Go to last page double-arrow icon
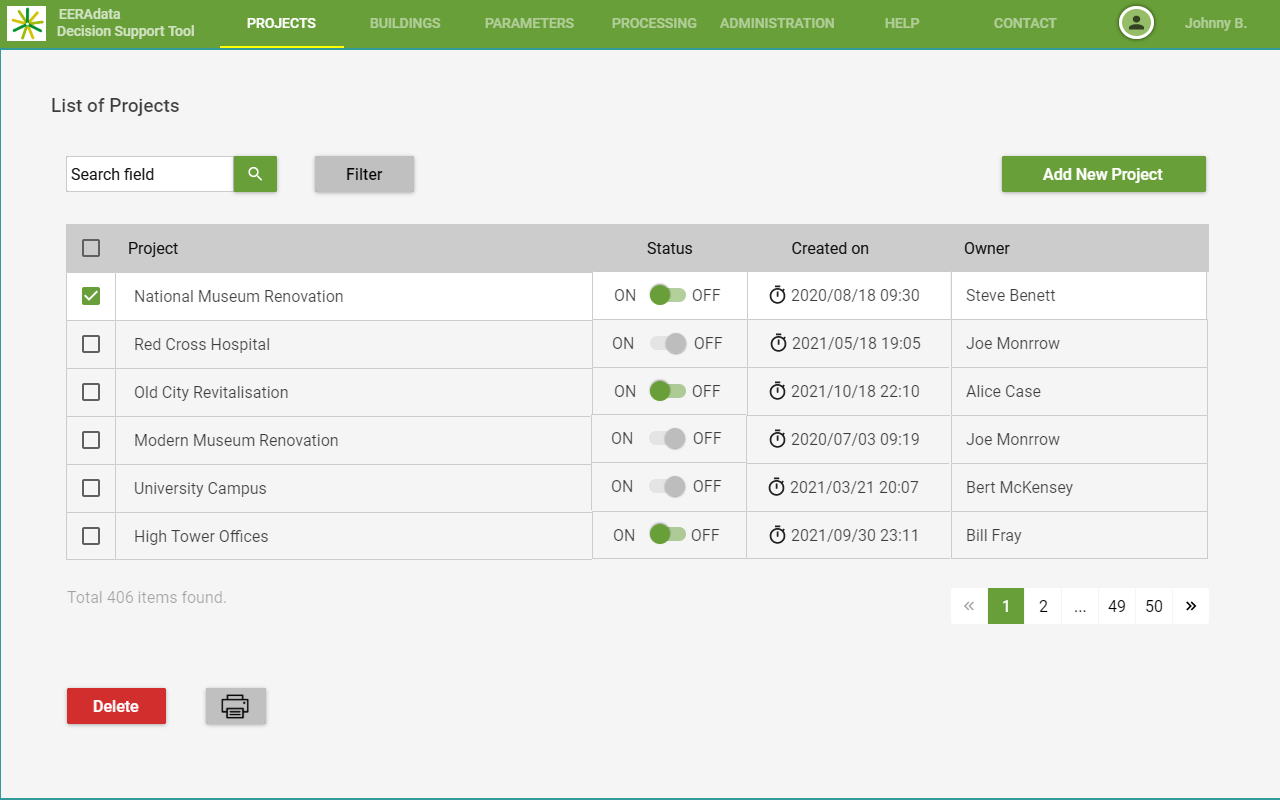 tap(1191, 606)
